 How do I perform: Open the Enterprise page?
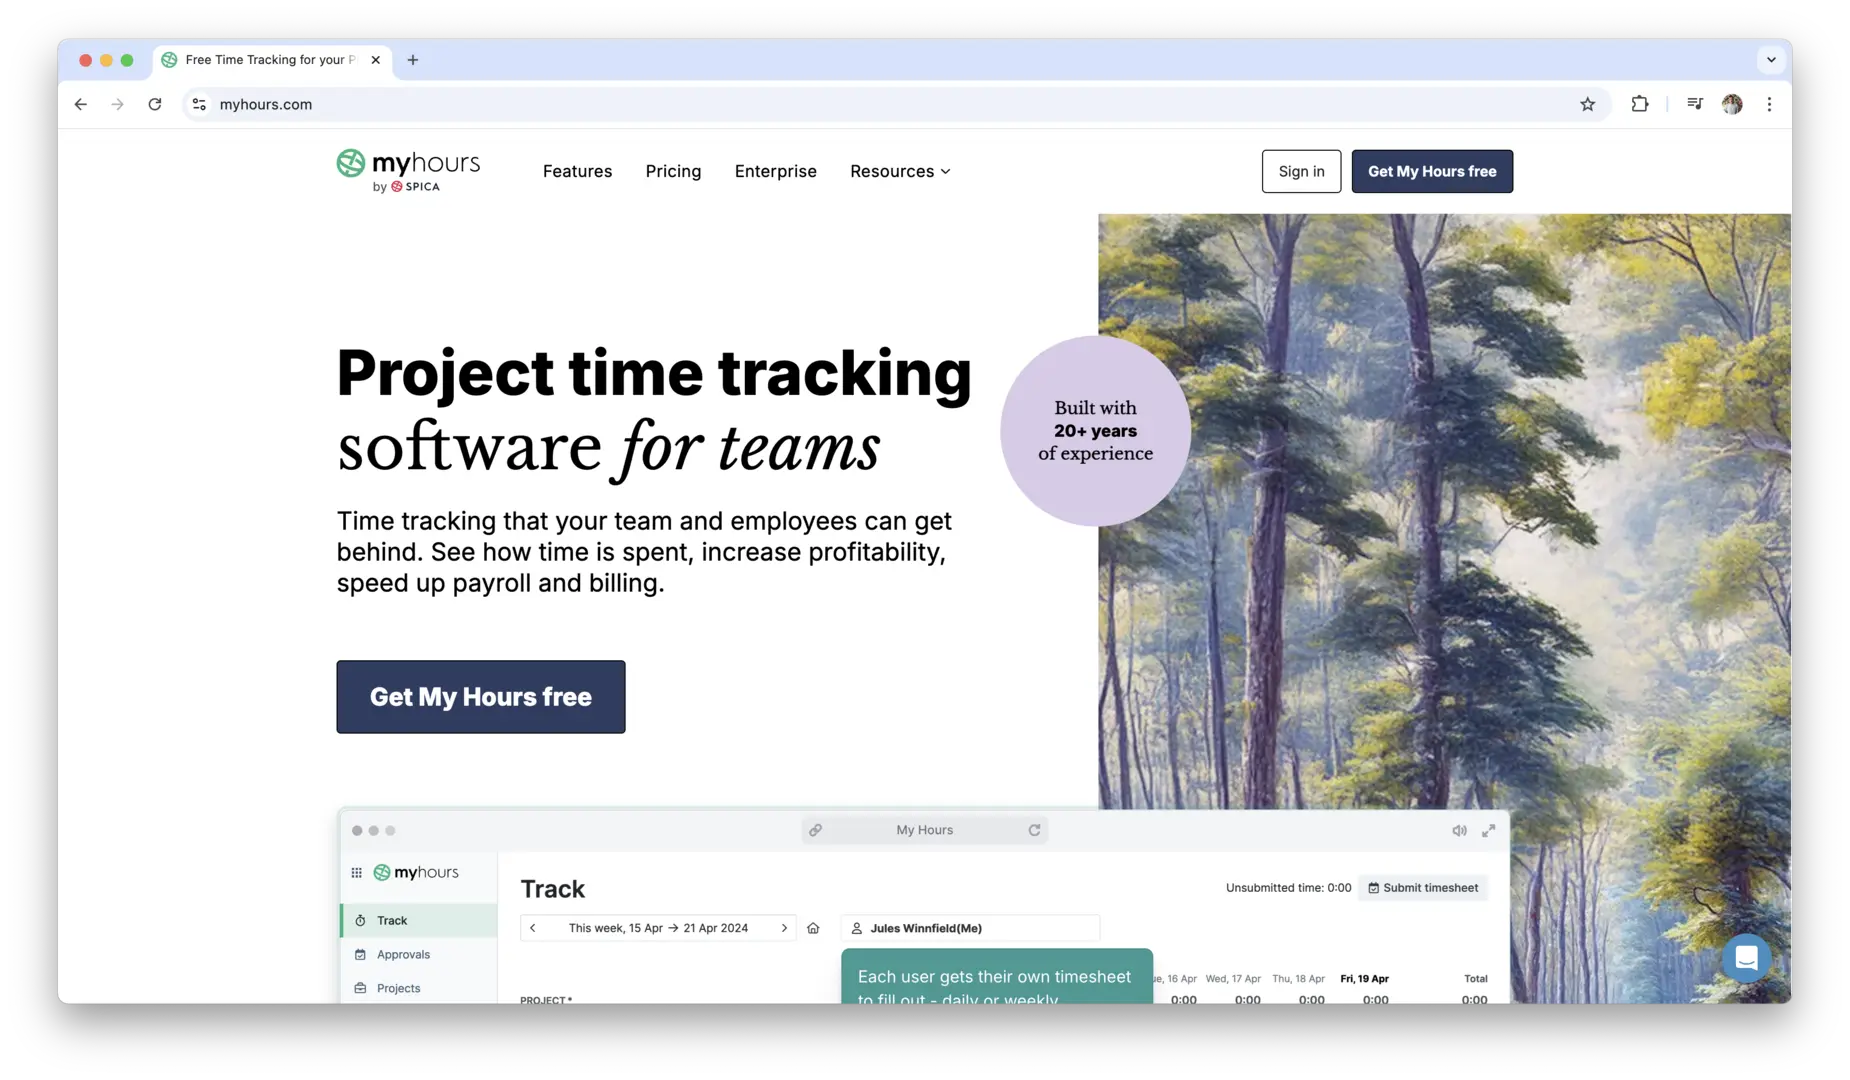(x=776, y=171)
